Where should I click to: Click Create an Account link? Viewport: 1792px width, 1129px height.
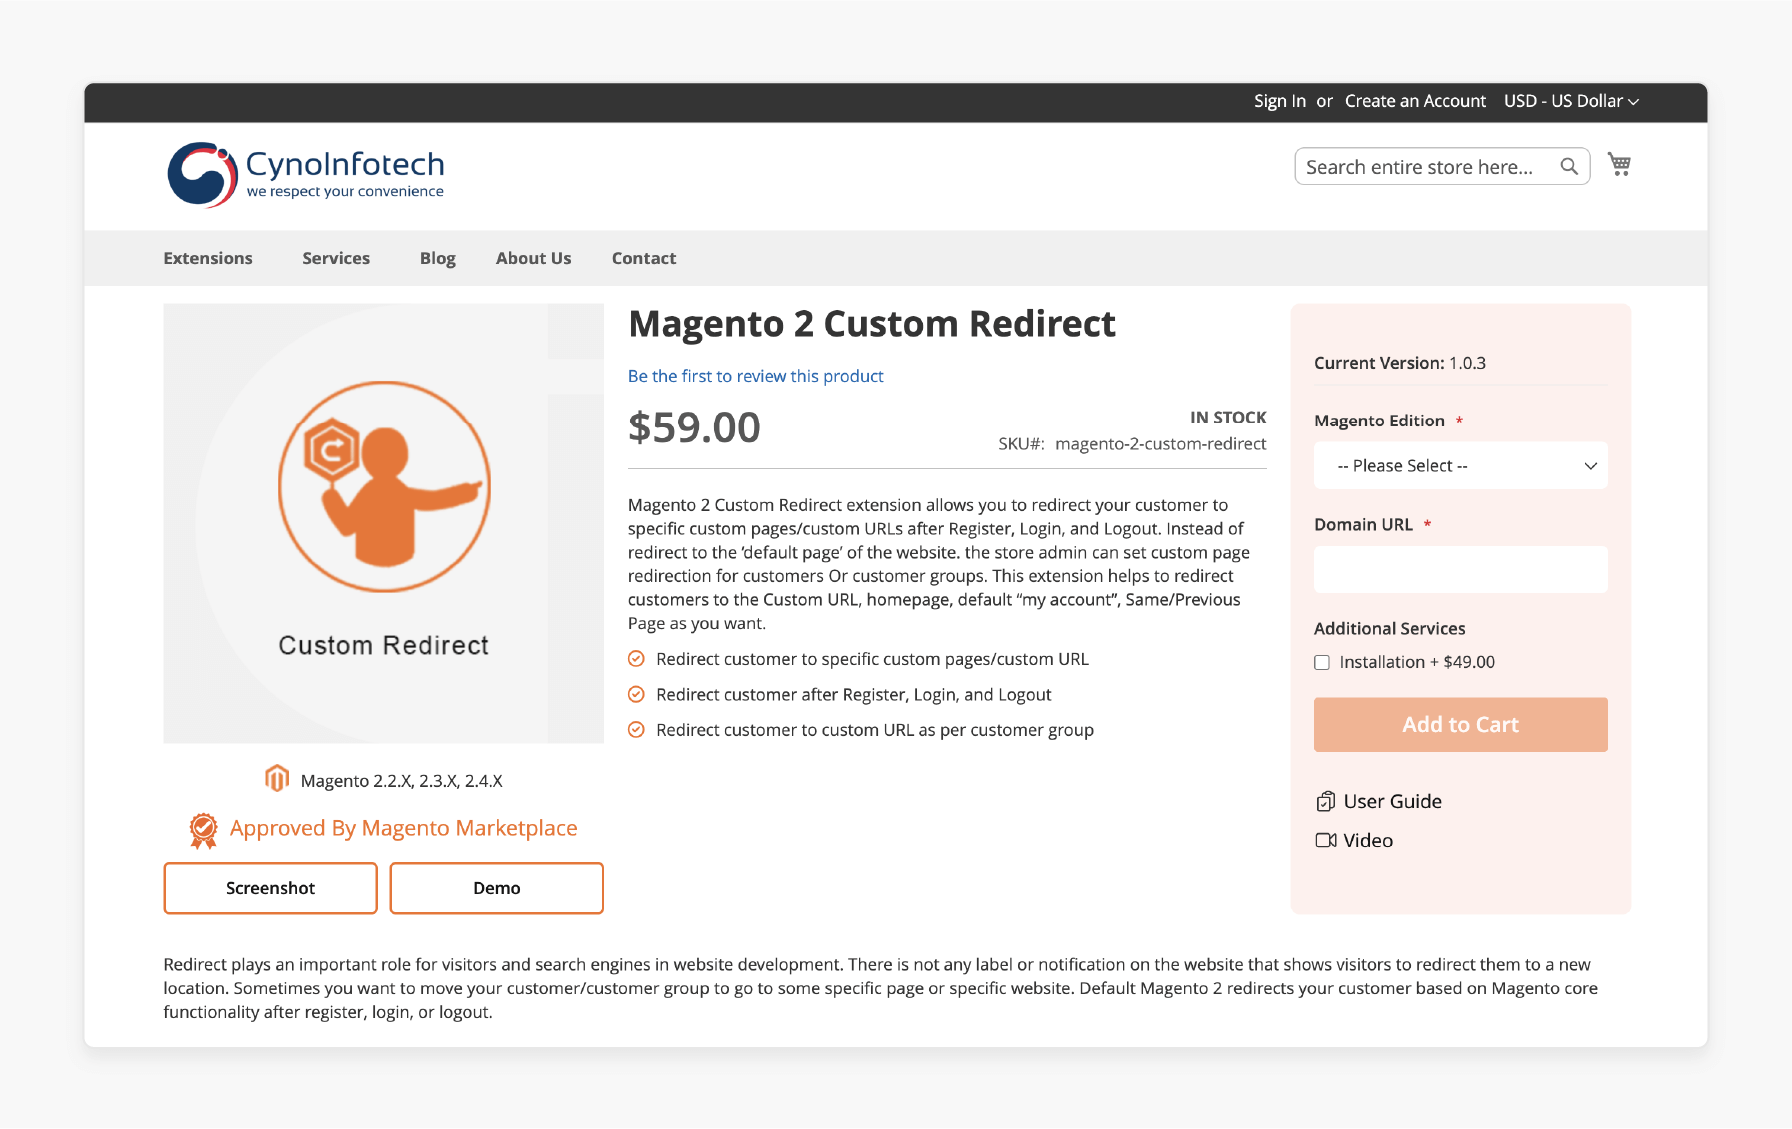tap(1415, 101)
